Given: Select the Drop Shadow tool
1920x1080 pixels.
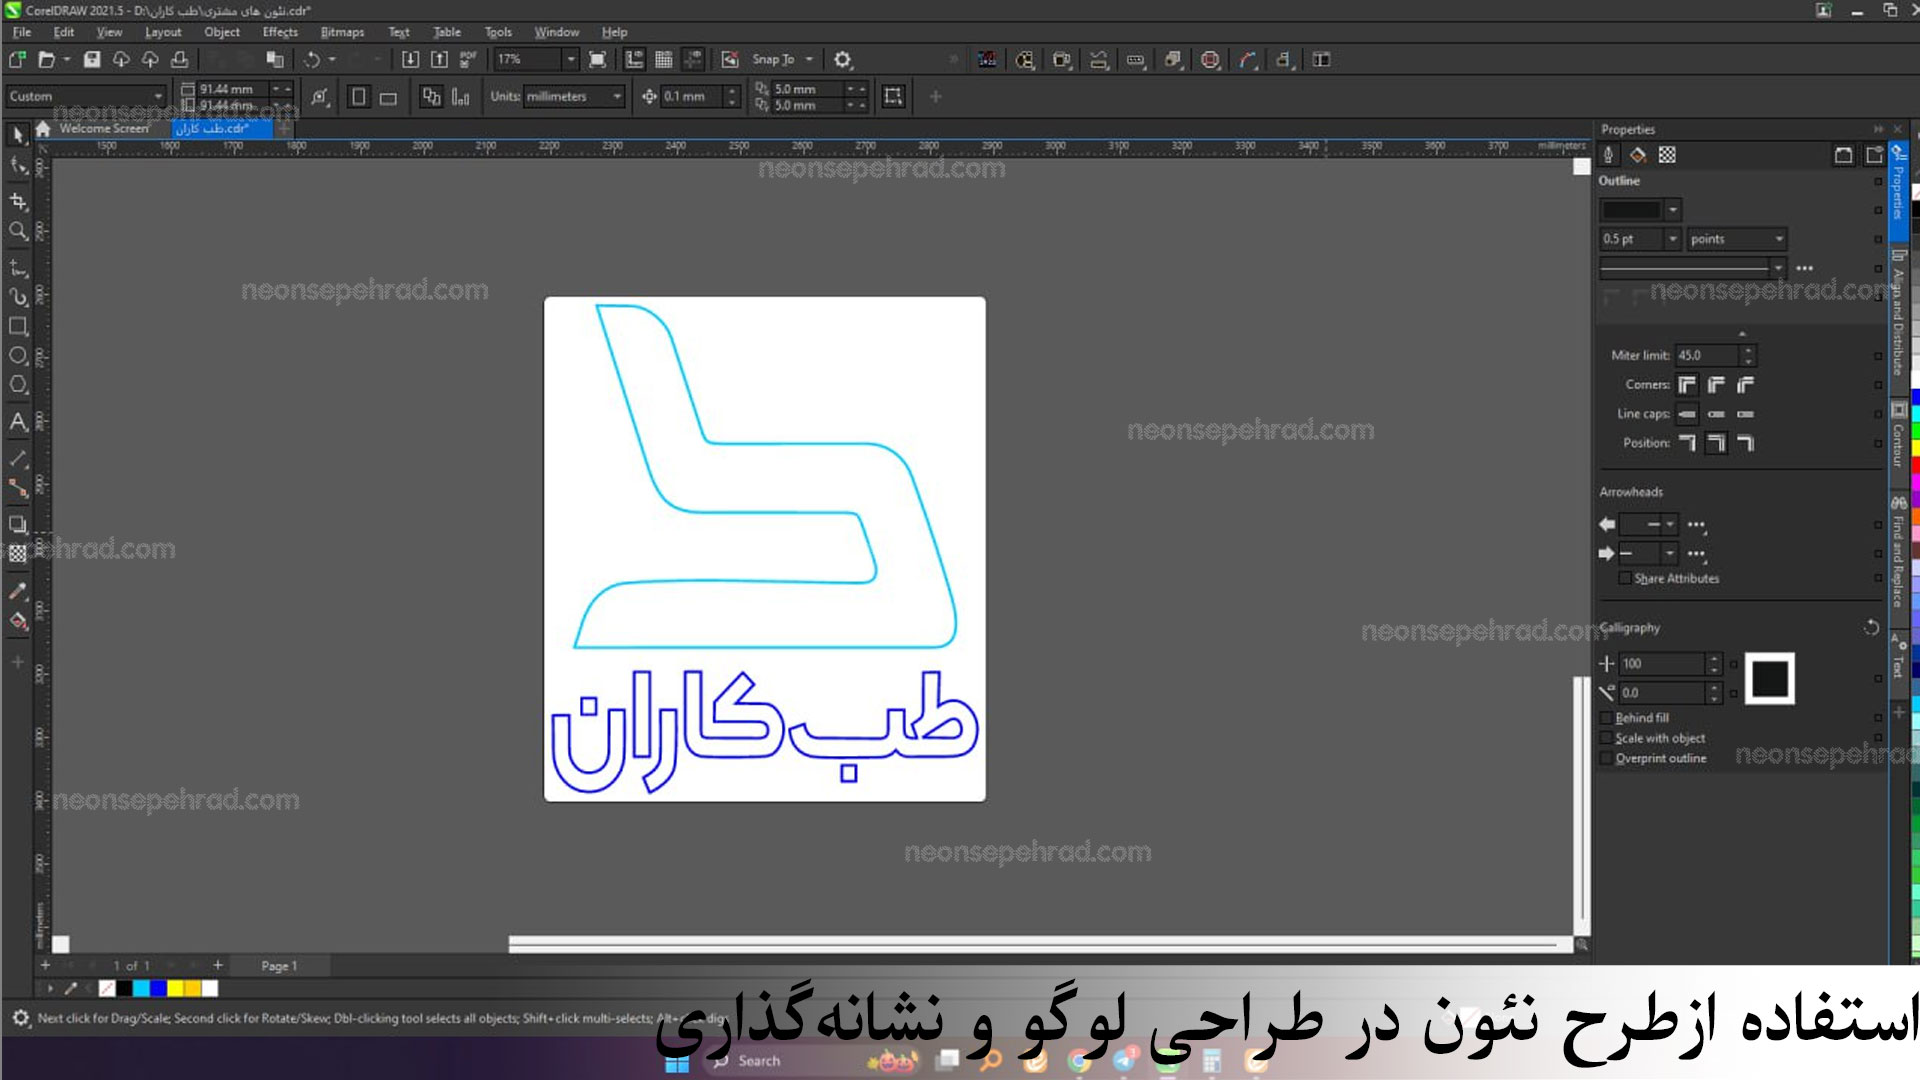Looking at the screenshot, I should (18, 524).
